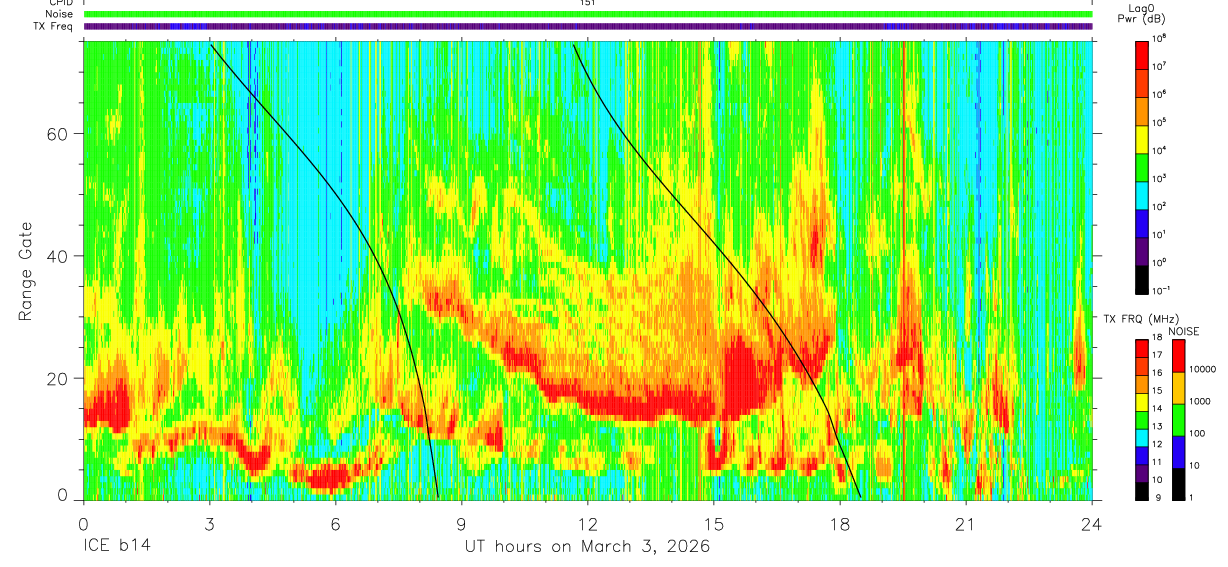This screenshot has height=567, width=1228.
Task: Pick the green segment of NOISE colorbar
Action: [1178, 419]
